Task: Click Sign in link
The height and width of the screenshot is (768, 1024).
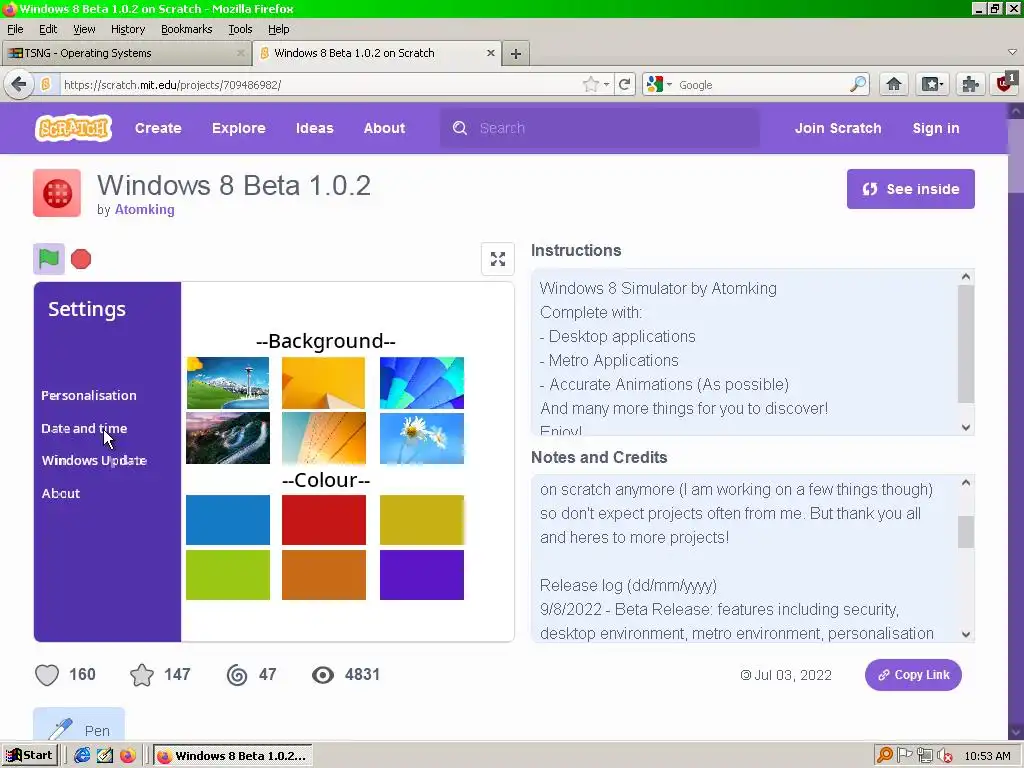Action: coord(936,128)
